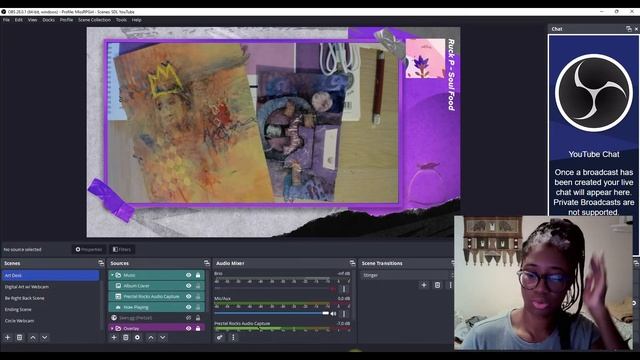Move the selected scene down
Screen dimensions: 640x360
(44, 338)
